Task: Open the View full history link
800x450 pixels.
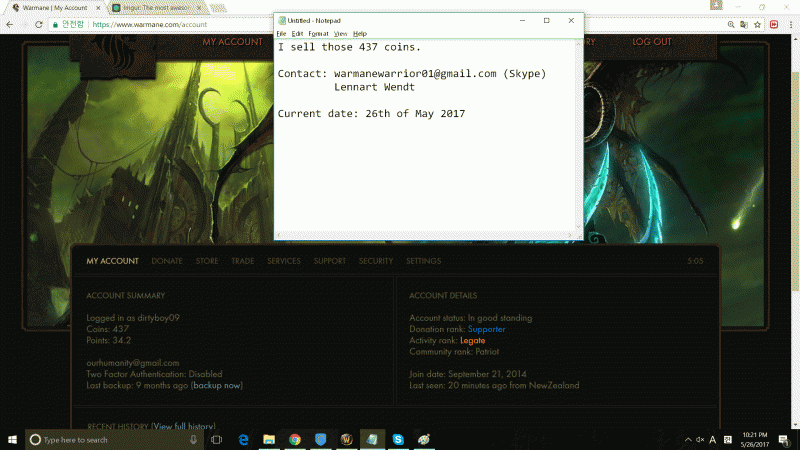Action: click(x=184, y=426)
